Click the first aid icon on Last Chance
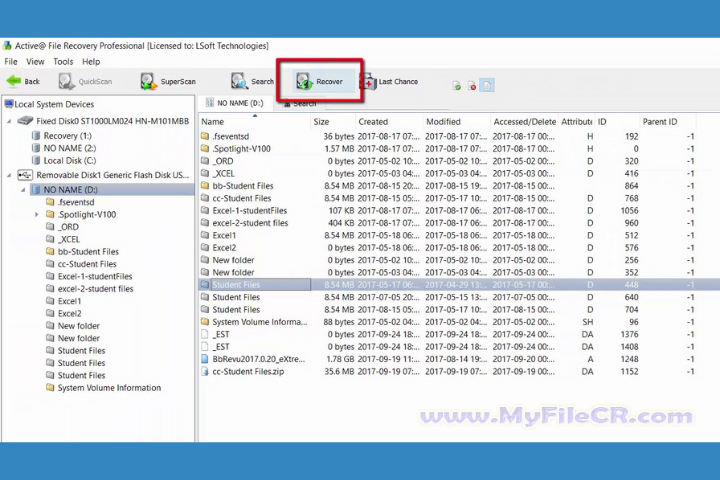Viewport: 720px width, 480px height. (x=369, y=82)
